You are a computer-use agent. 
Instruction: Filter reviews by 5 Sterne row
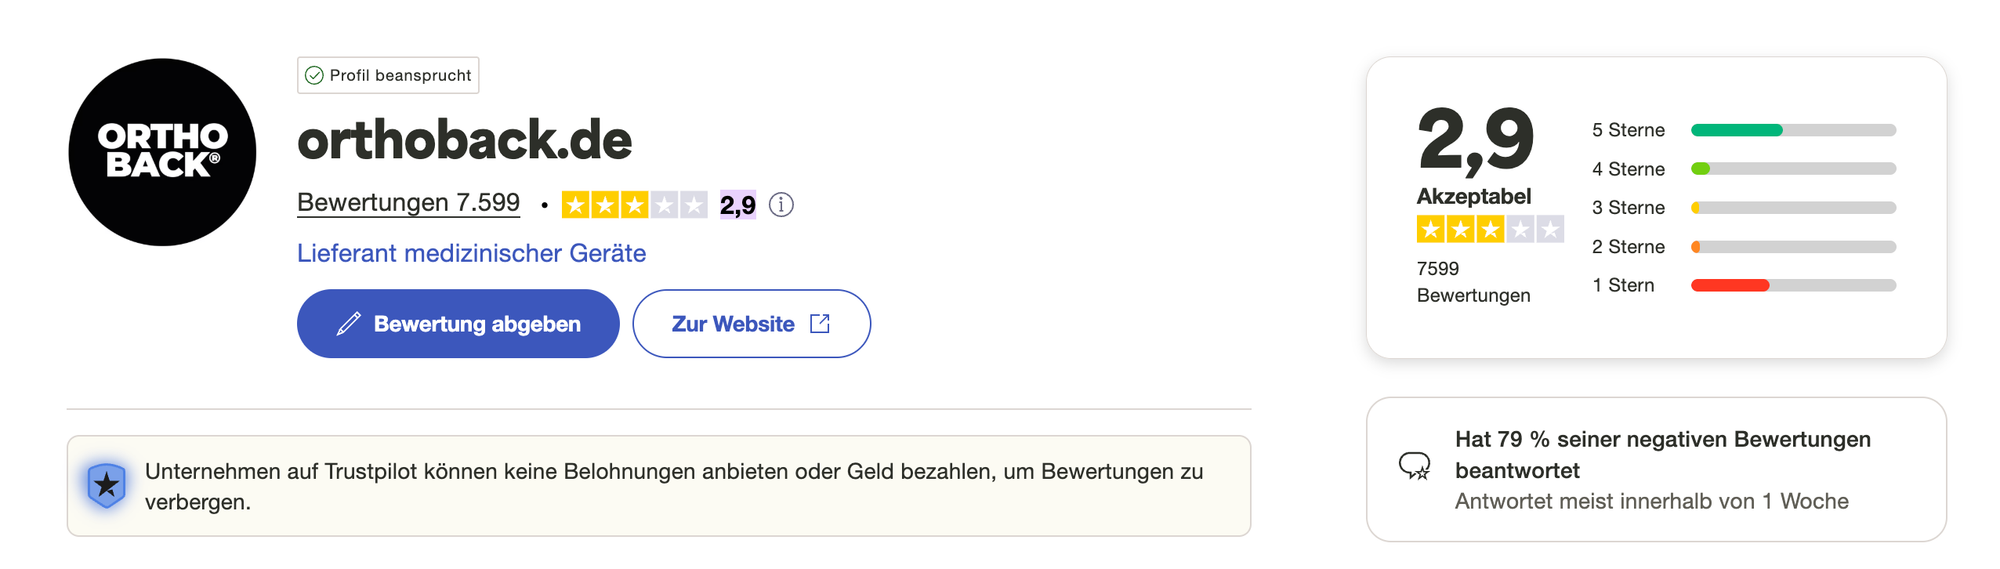(1743, 130)
